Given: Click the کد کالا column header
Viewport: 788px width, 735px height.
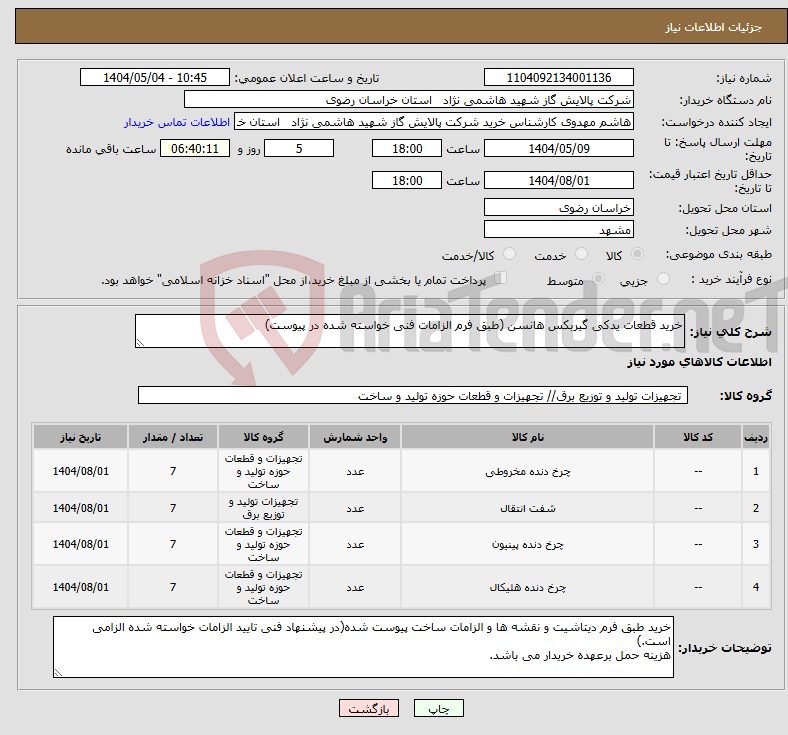Looking at the screenshot, I should 698,437.
